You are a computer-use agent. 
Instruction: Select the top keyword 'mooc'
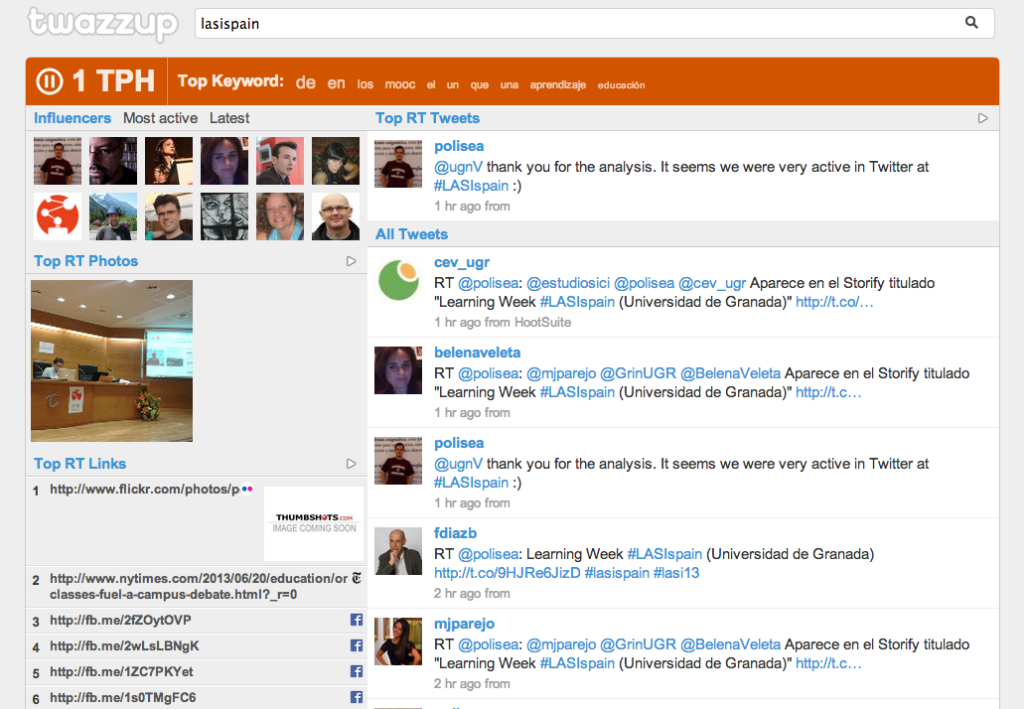click(400, 84)
